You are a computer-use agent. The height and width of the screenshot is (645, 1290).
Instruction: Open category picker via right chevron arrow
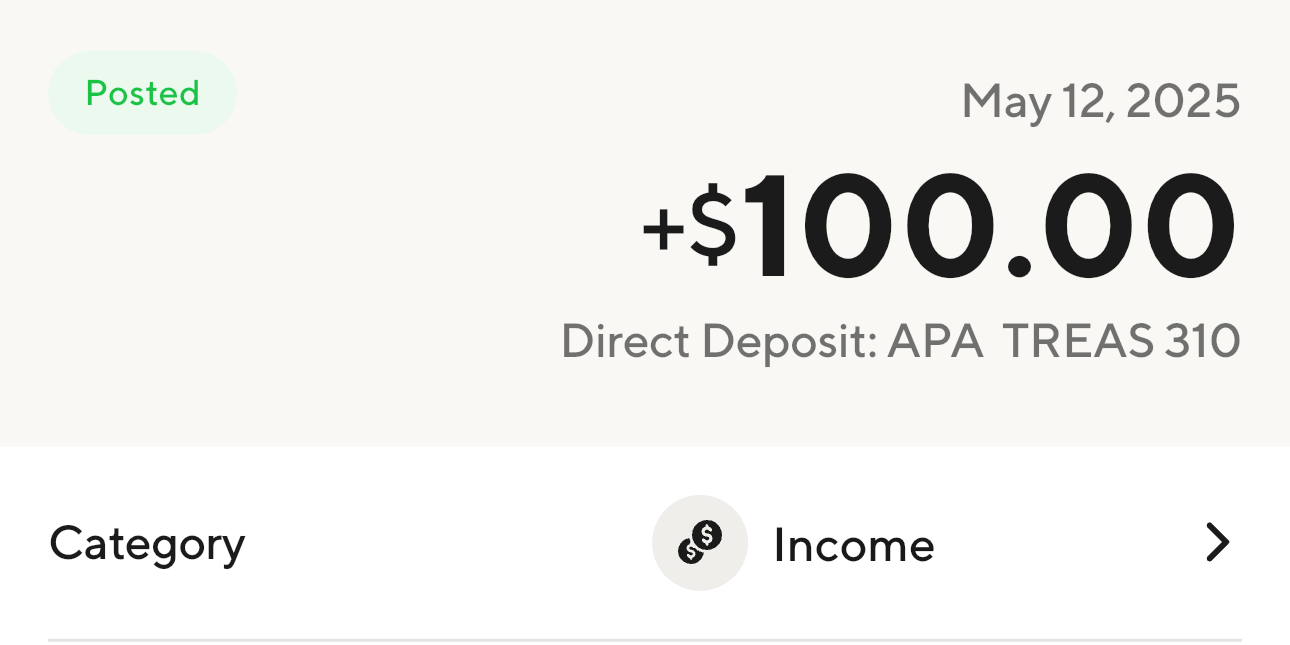[1217, 543]
